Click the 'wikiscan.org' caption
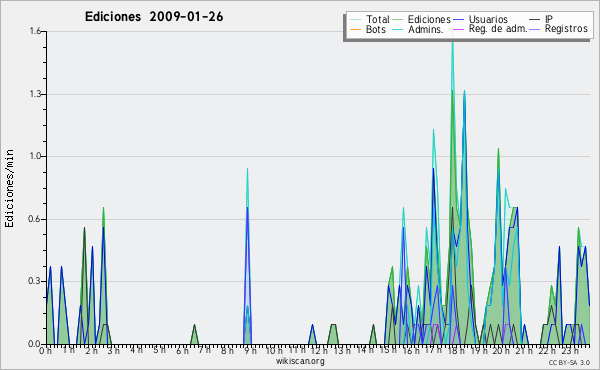Viewport: 600px width, 370px height. [300, 361]
